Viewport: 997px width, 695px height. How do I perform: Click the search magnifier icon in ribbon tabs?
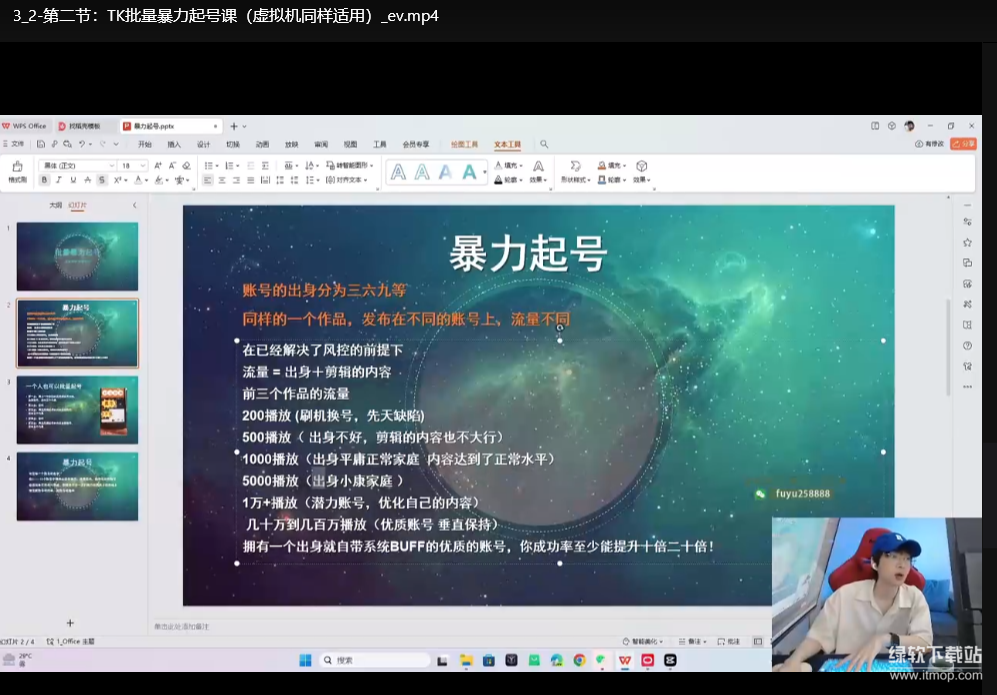544,144
